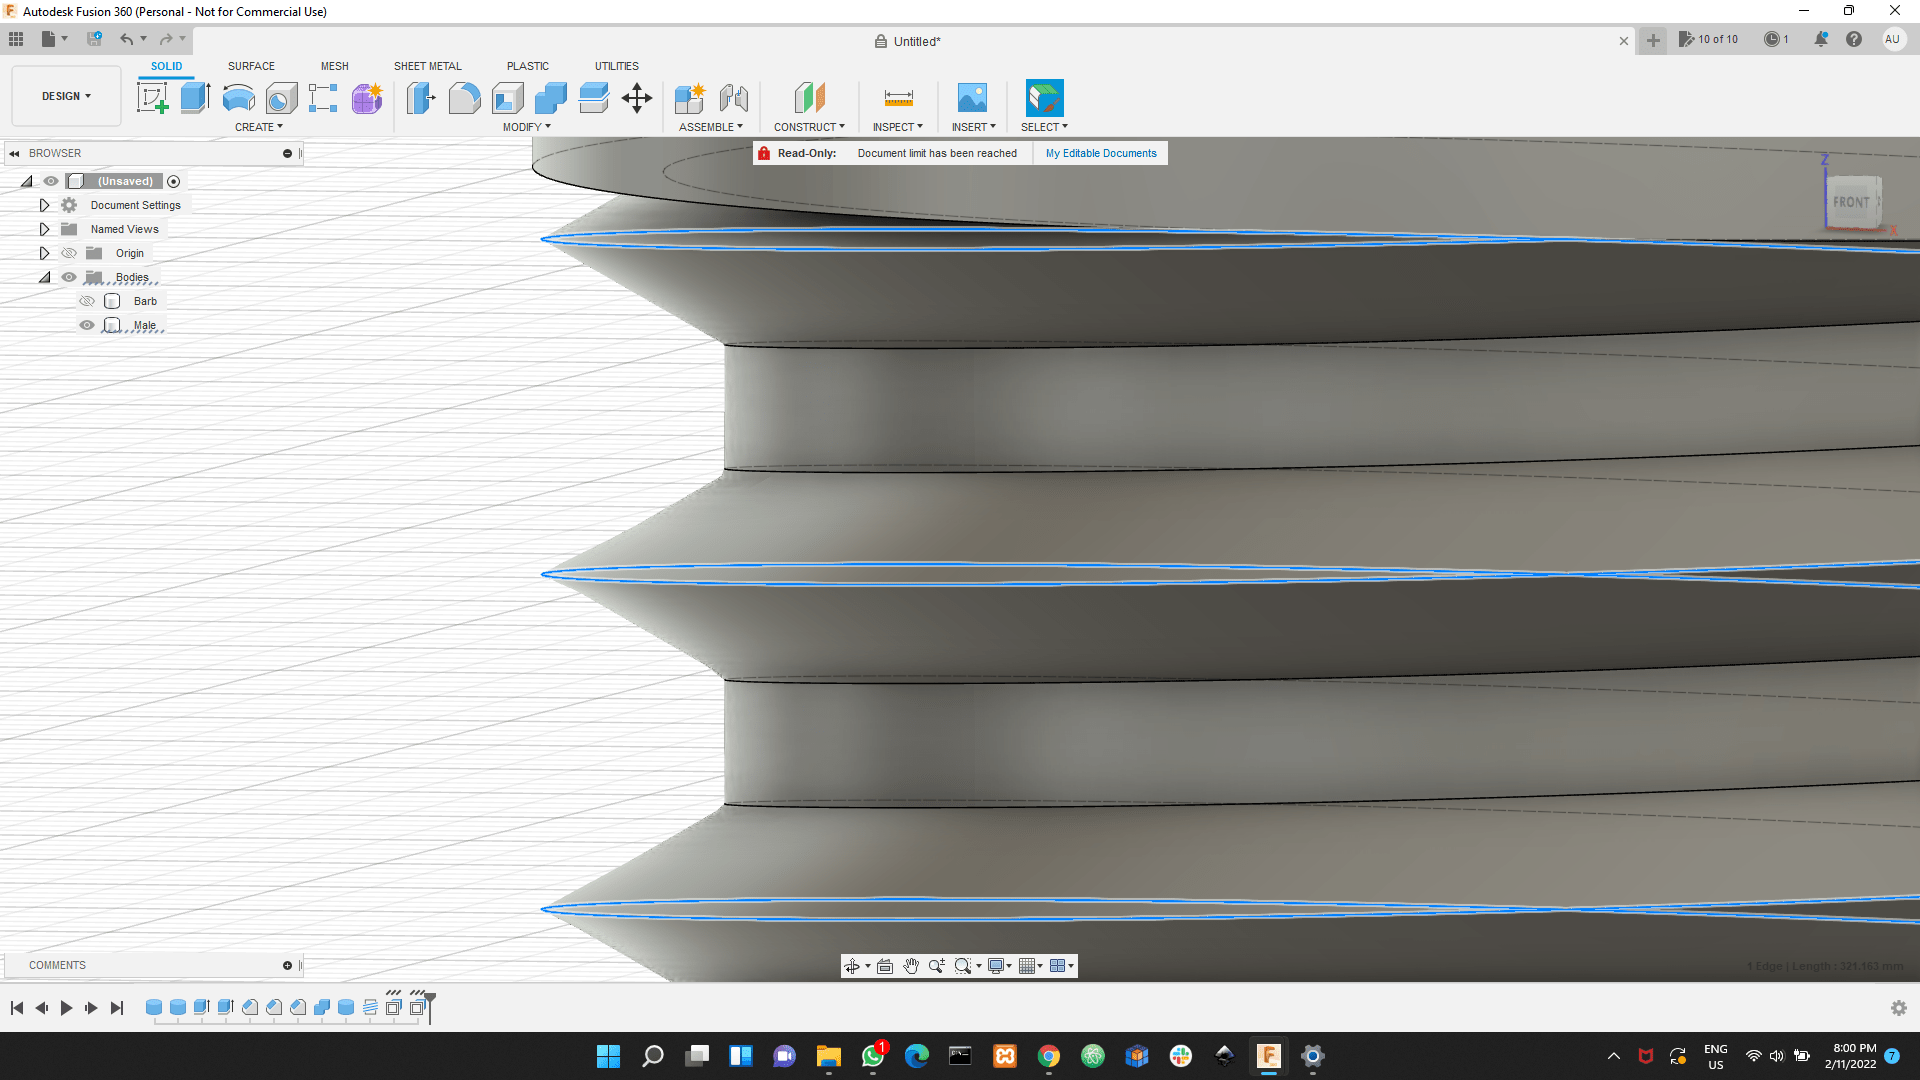Open the Hole tool

[282, 97]
